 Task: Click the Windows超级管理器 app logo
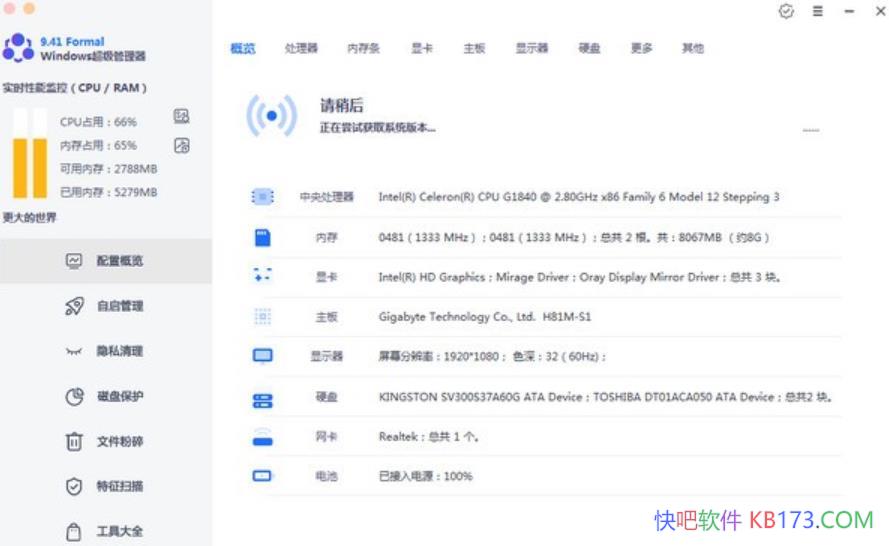18,48
